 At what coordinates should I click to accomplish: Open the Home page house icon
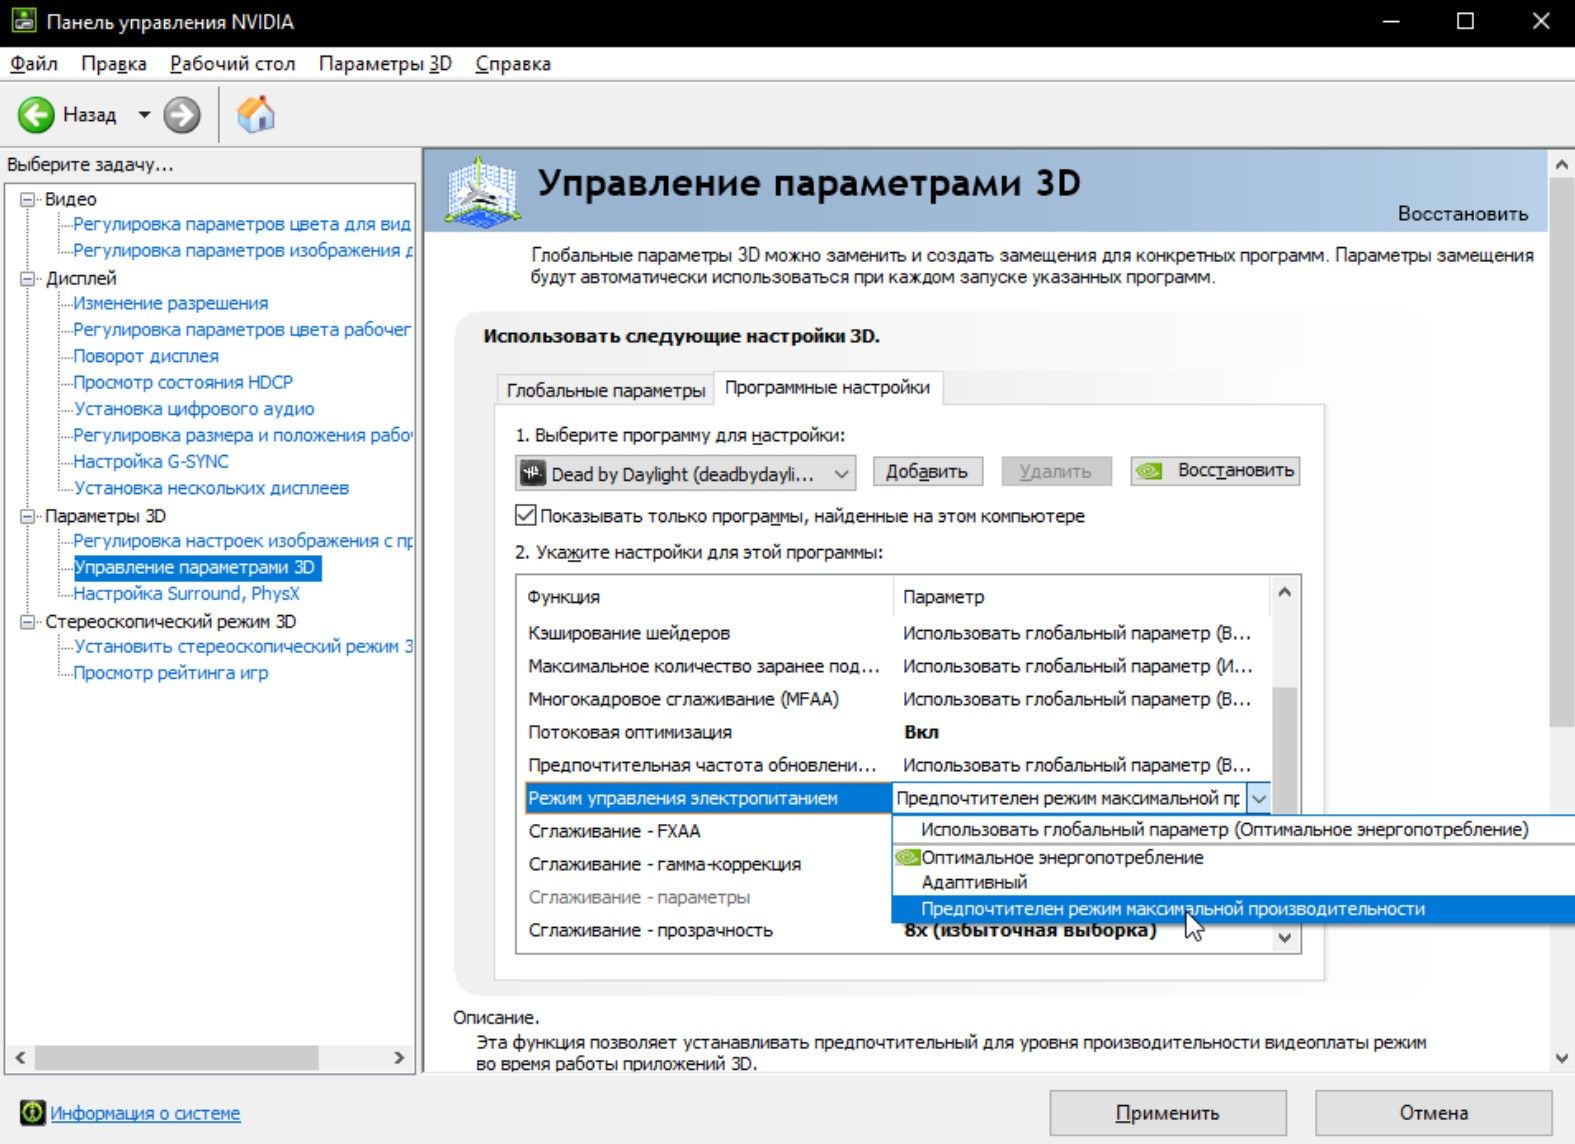click(x=256, y=114)
